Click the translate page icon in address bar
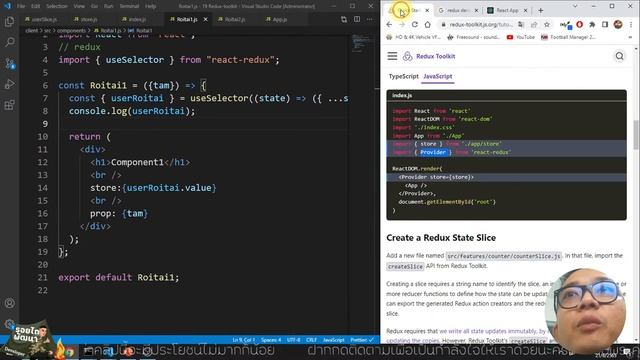640x360 pixels. pos(521,24)
